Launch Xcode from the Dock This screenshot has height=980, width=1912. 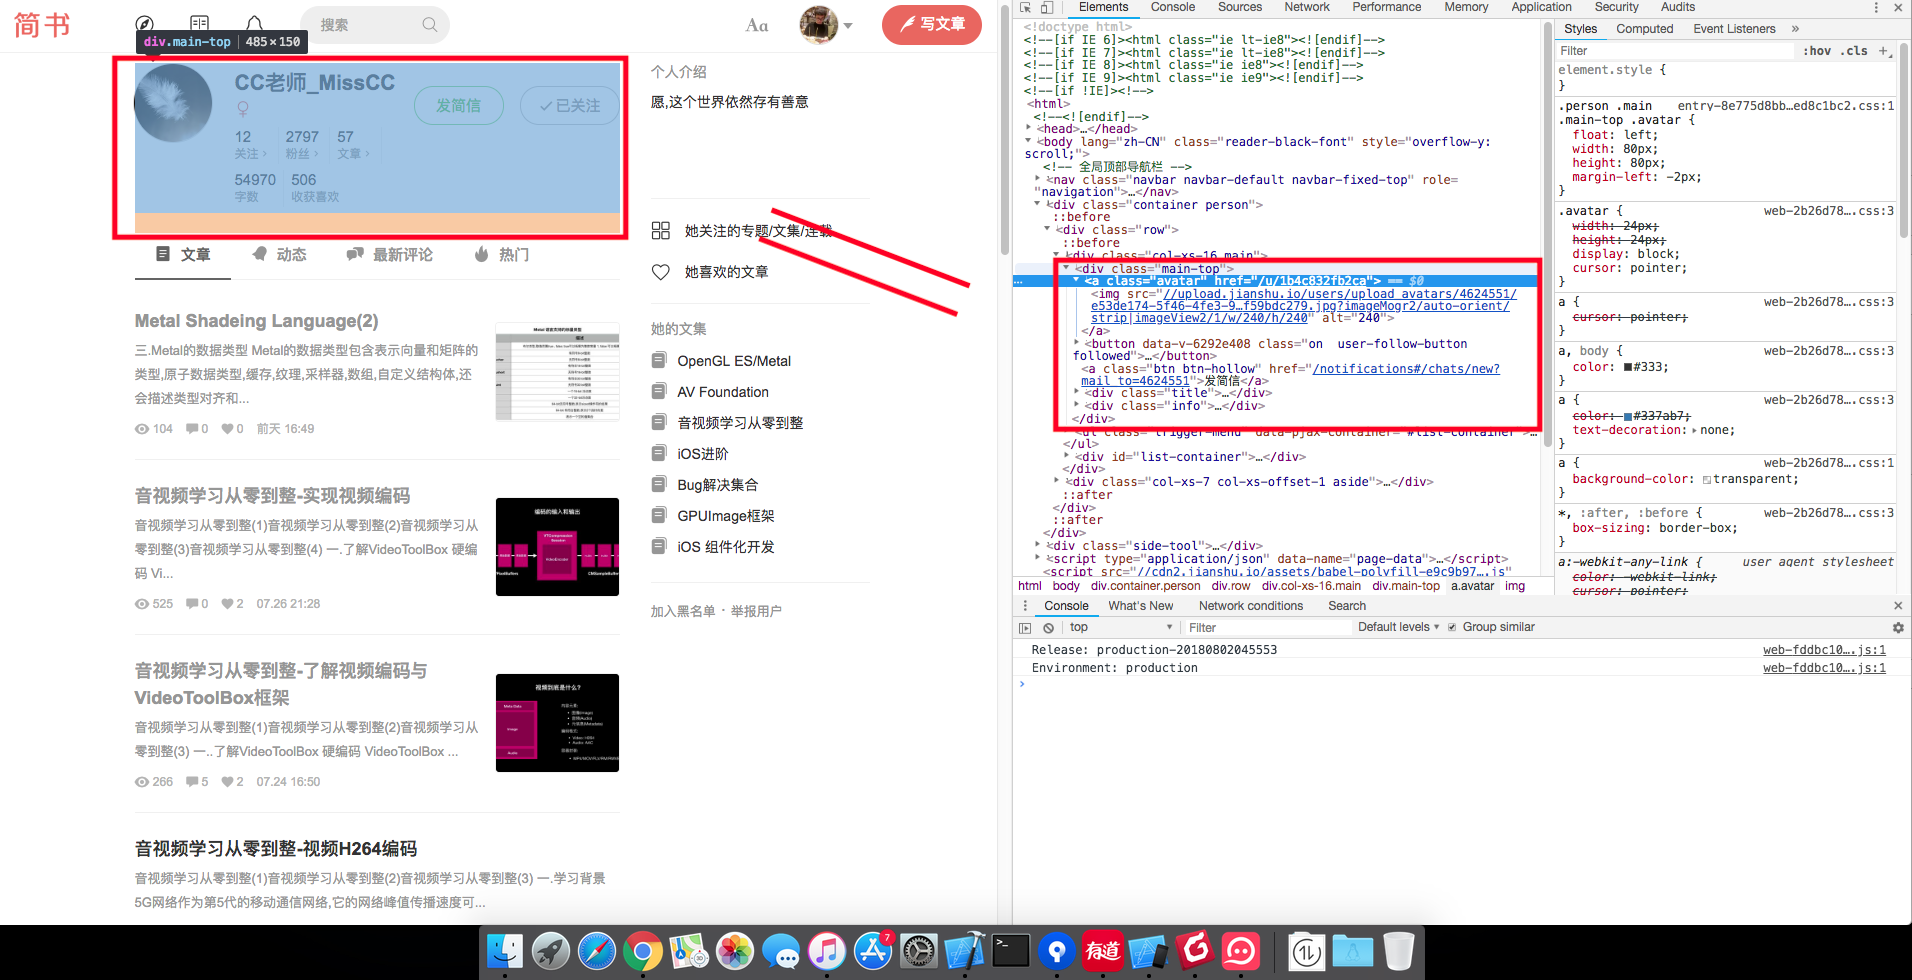tap(964, 951)
